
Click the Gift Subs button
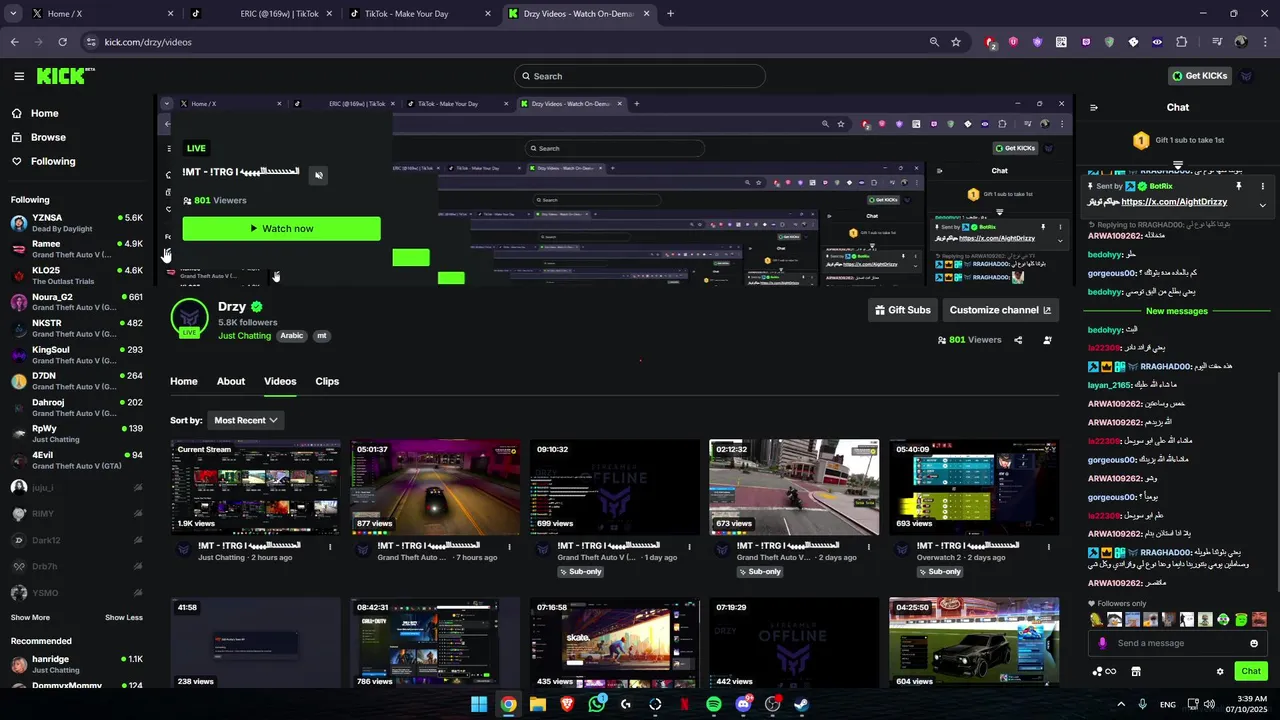point(903,310)
